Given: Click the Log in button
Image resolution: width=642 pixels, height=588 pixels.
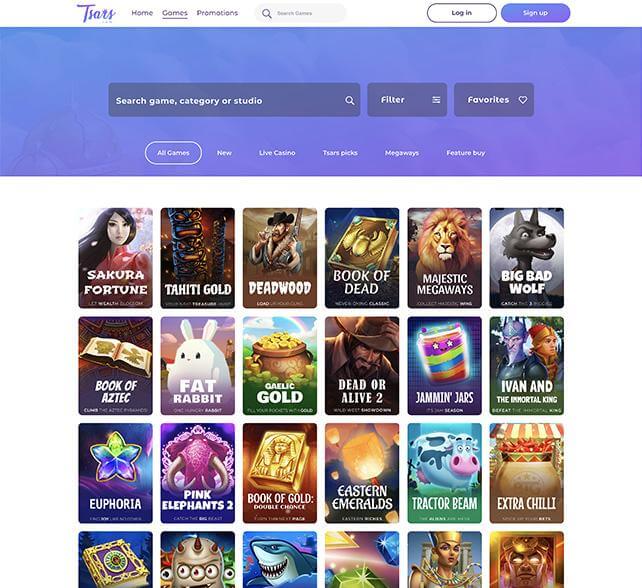Looking at the screenshot, I should pyautogui.click(x=461, y=13).
